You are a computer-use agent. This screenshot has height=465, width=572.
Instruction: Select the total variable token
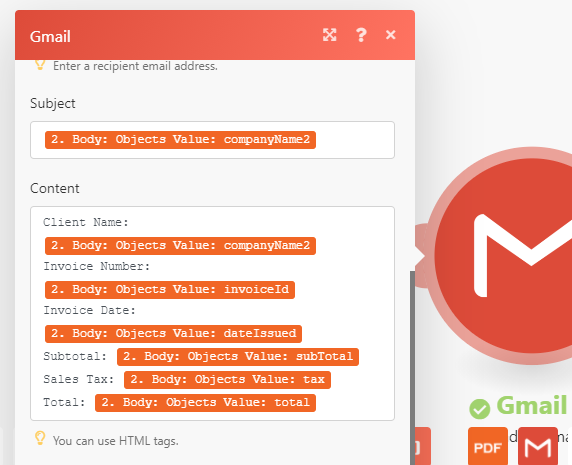coord(205,403)
